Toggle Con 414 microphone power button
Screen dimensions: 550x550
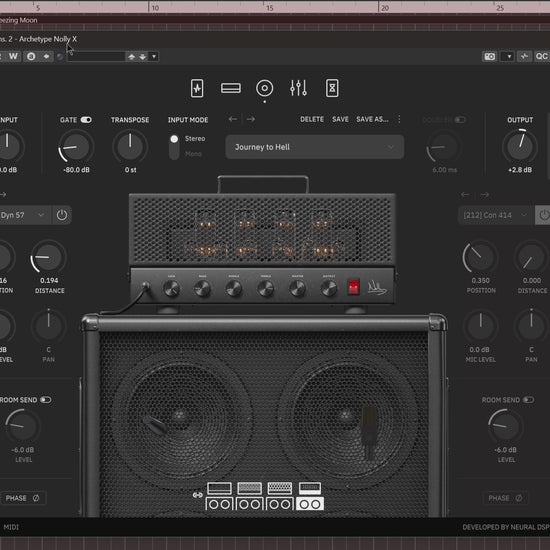click(x=543, y=215)
